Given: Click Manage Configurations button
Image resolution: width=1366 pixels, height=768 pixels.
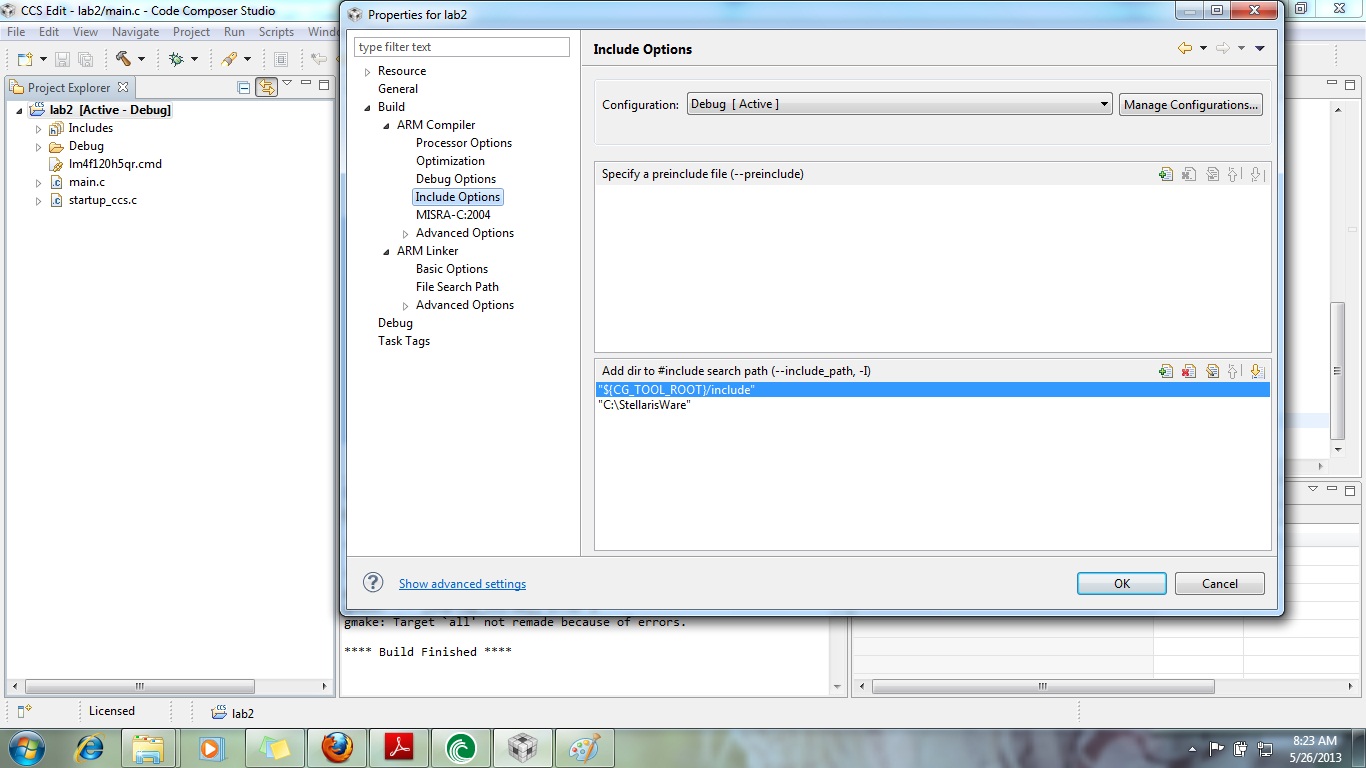Looking at the screenshot, I should point(1190,104).
